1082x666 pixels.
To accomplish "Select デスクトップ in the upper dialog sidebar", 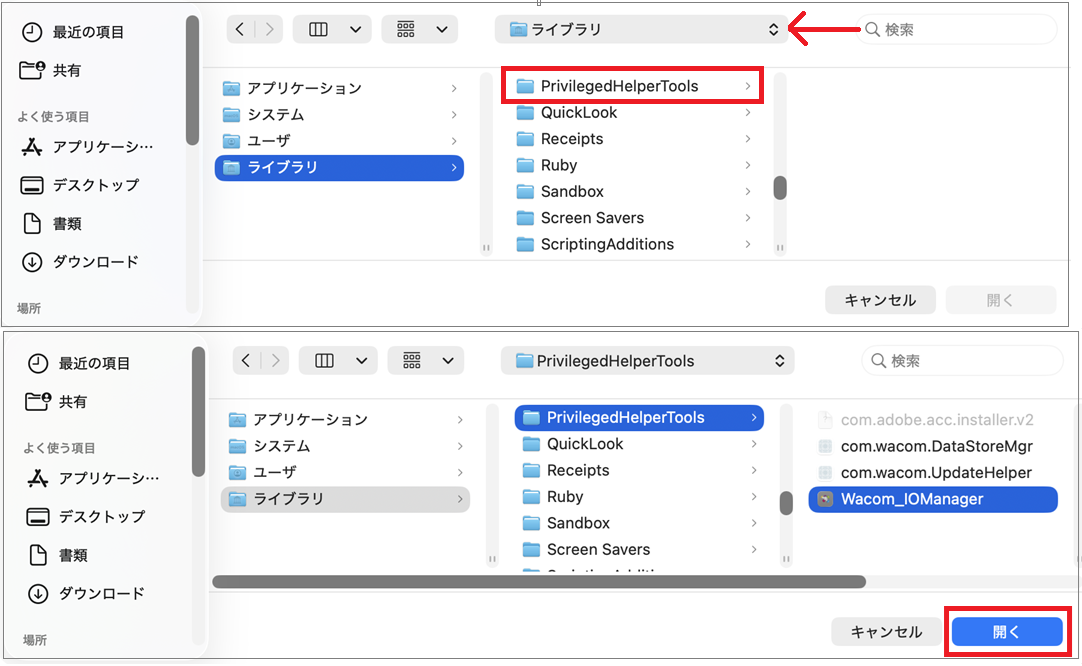I will click(x=80, y=185).
